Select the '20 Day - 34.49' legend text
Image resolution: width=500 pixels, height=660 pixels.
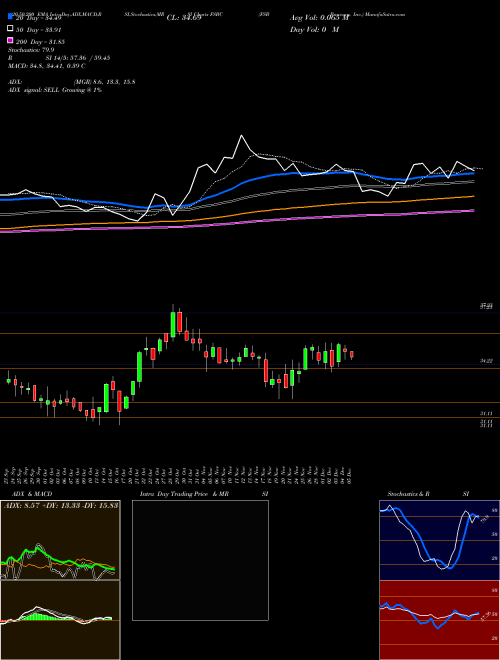38,18
